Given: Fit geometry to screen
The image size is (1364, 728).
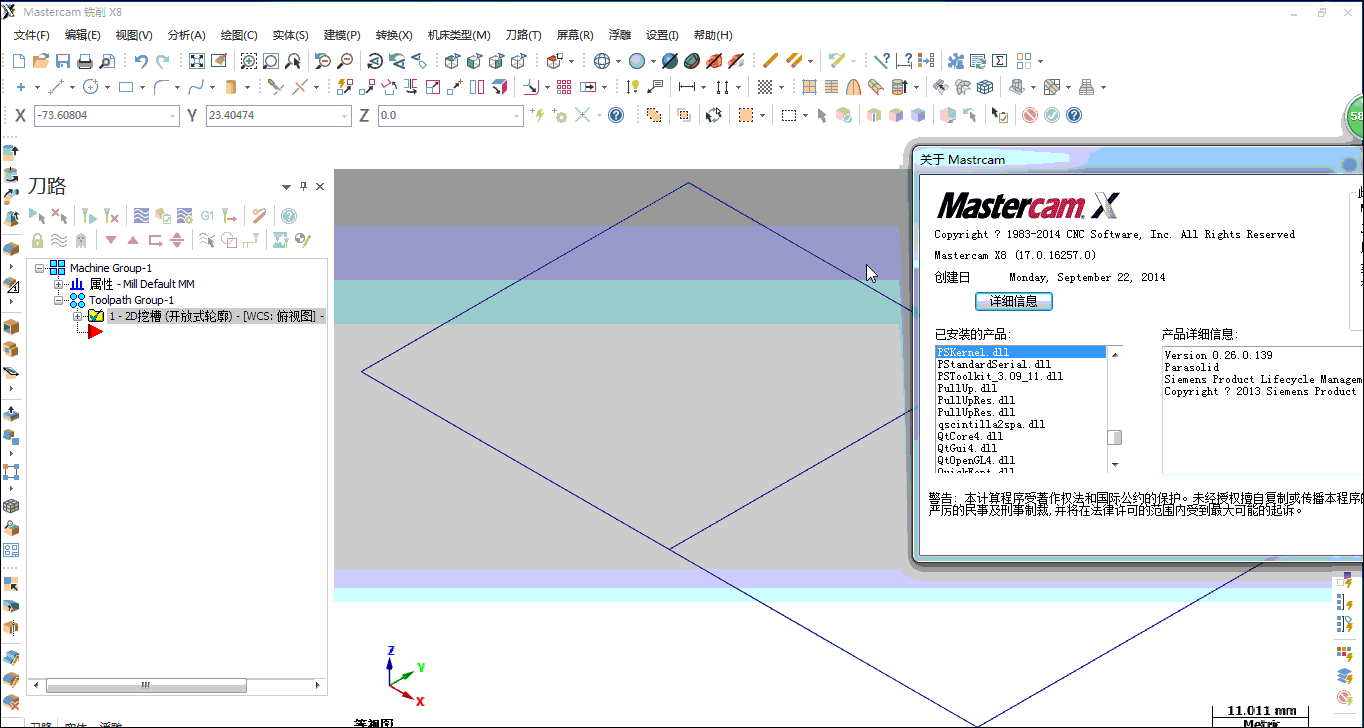Looking at the screenshot, I should point(197,61).
